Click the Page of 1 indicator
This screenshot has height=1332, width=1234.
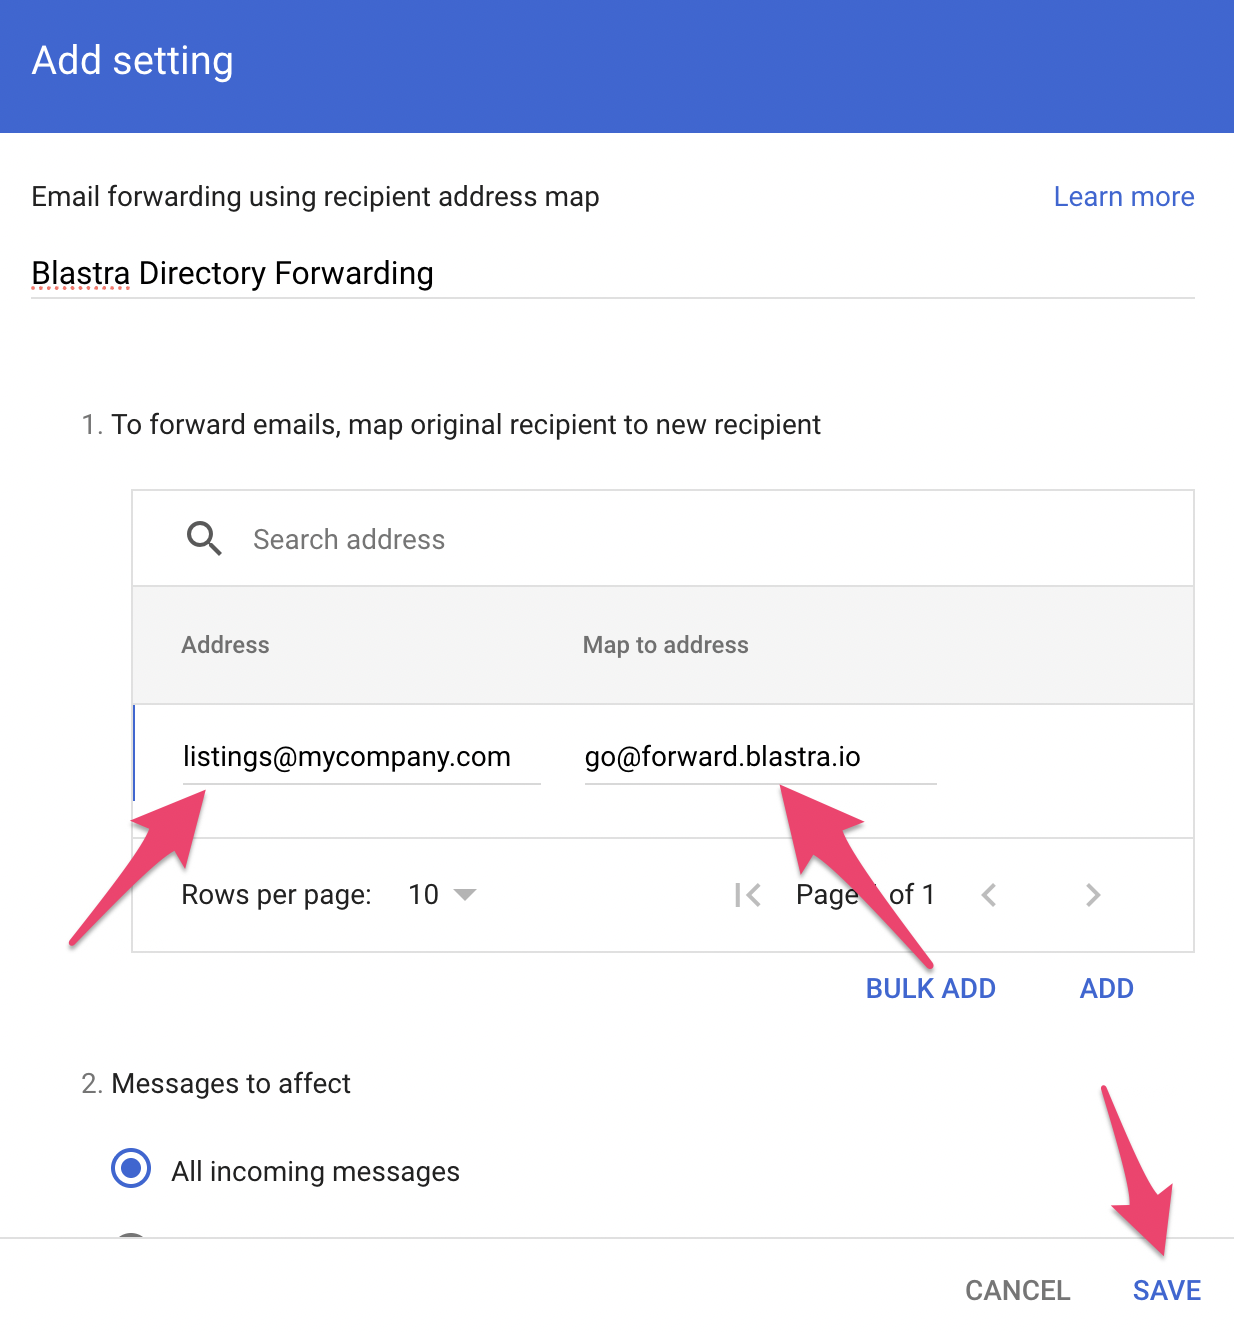point(865,895)
